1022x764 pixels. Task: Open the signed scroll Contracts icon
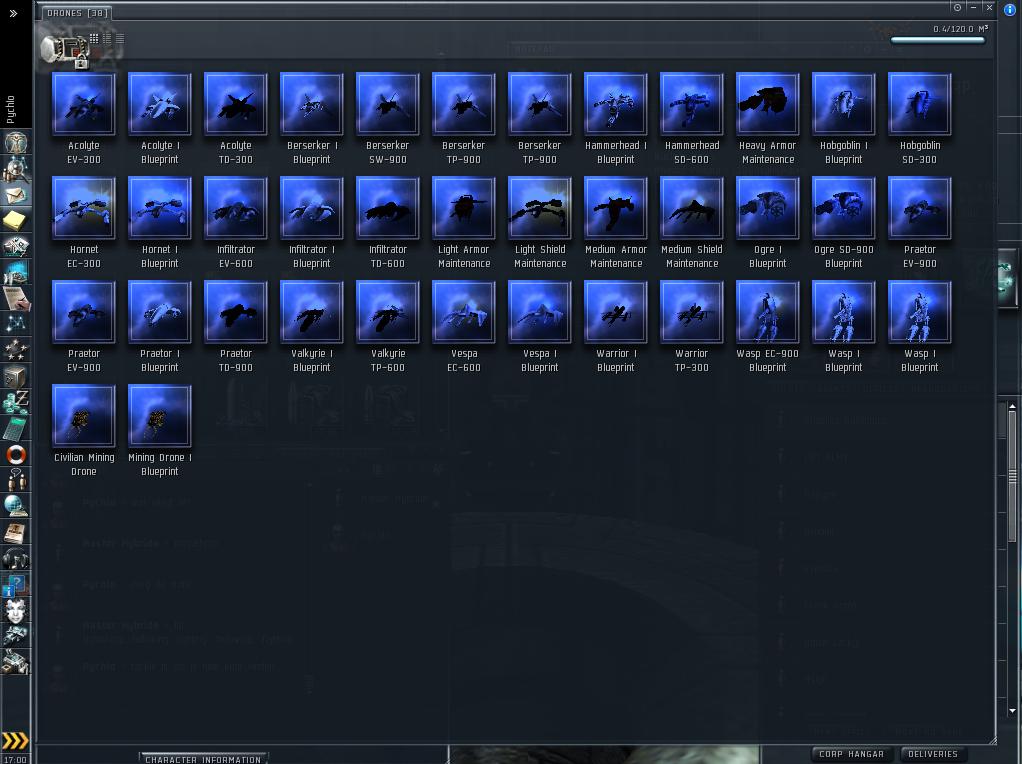tap(16, 299)
